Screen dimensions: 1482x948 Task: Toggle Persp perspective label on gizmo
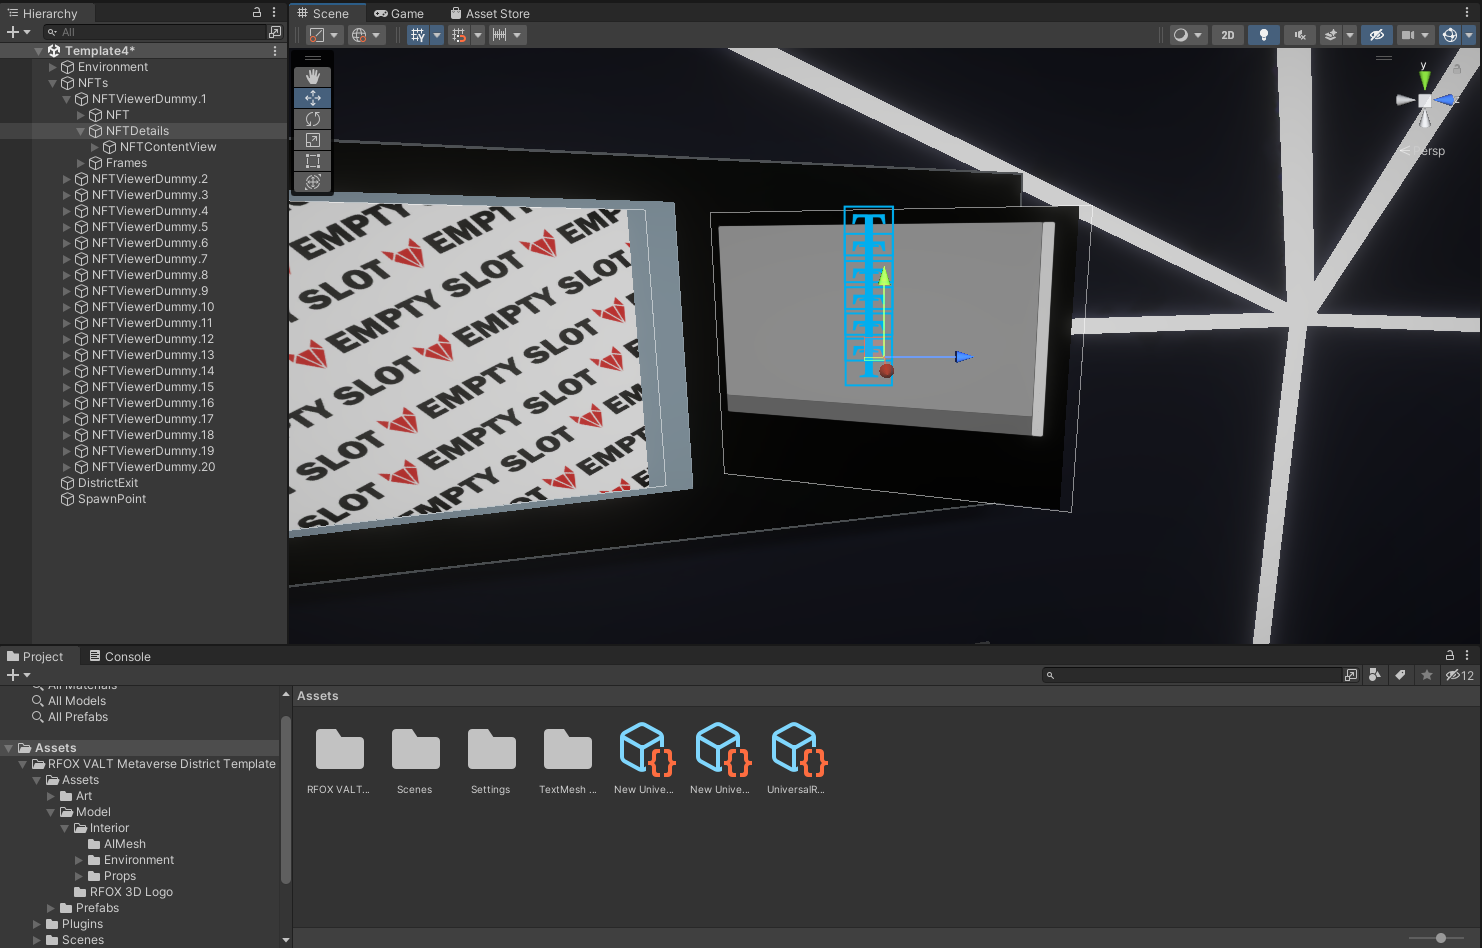tap(1431, 151)
